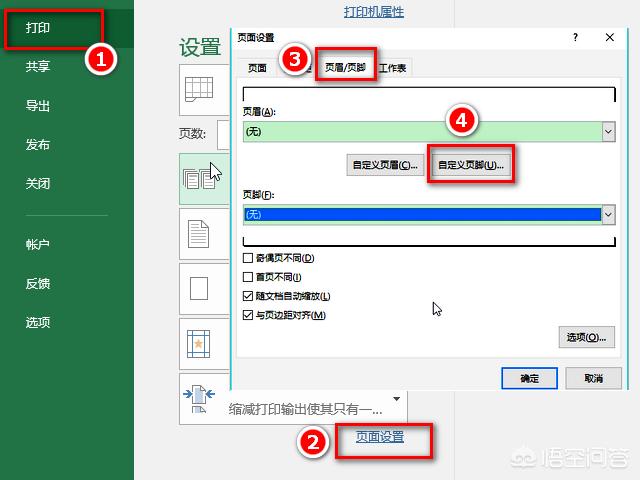Click the dialog Options (选项) button

pos(587,337)
